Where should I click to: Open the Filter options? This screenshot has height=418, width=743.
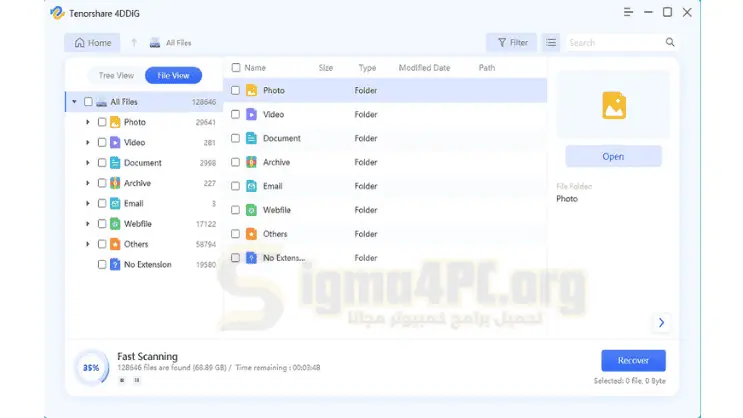click(512, 43)
